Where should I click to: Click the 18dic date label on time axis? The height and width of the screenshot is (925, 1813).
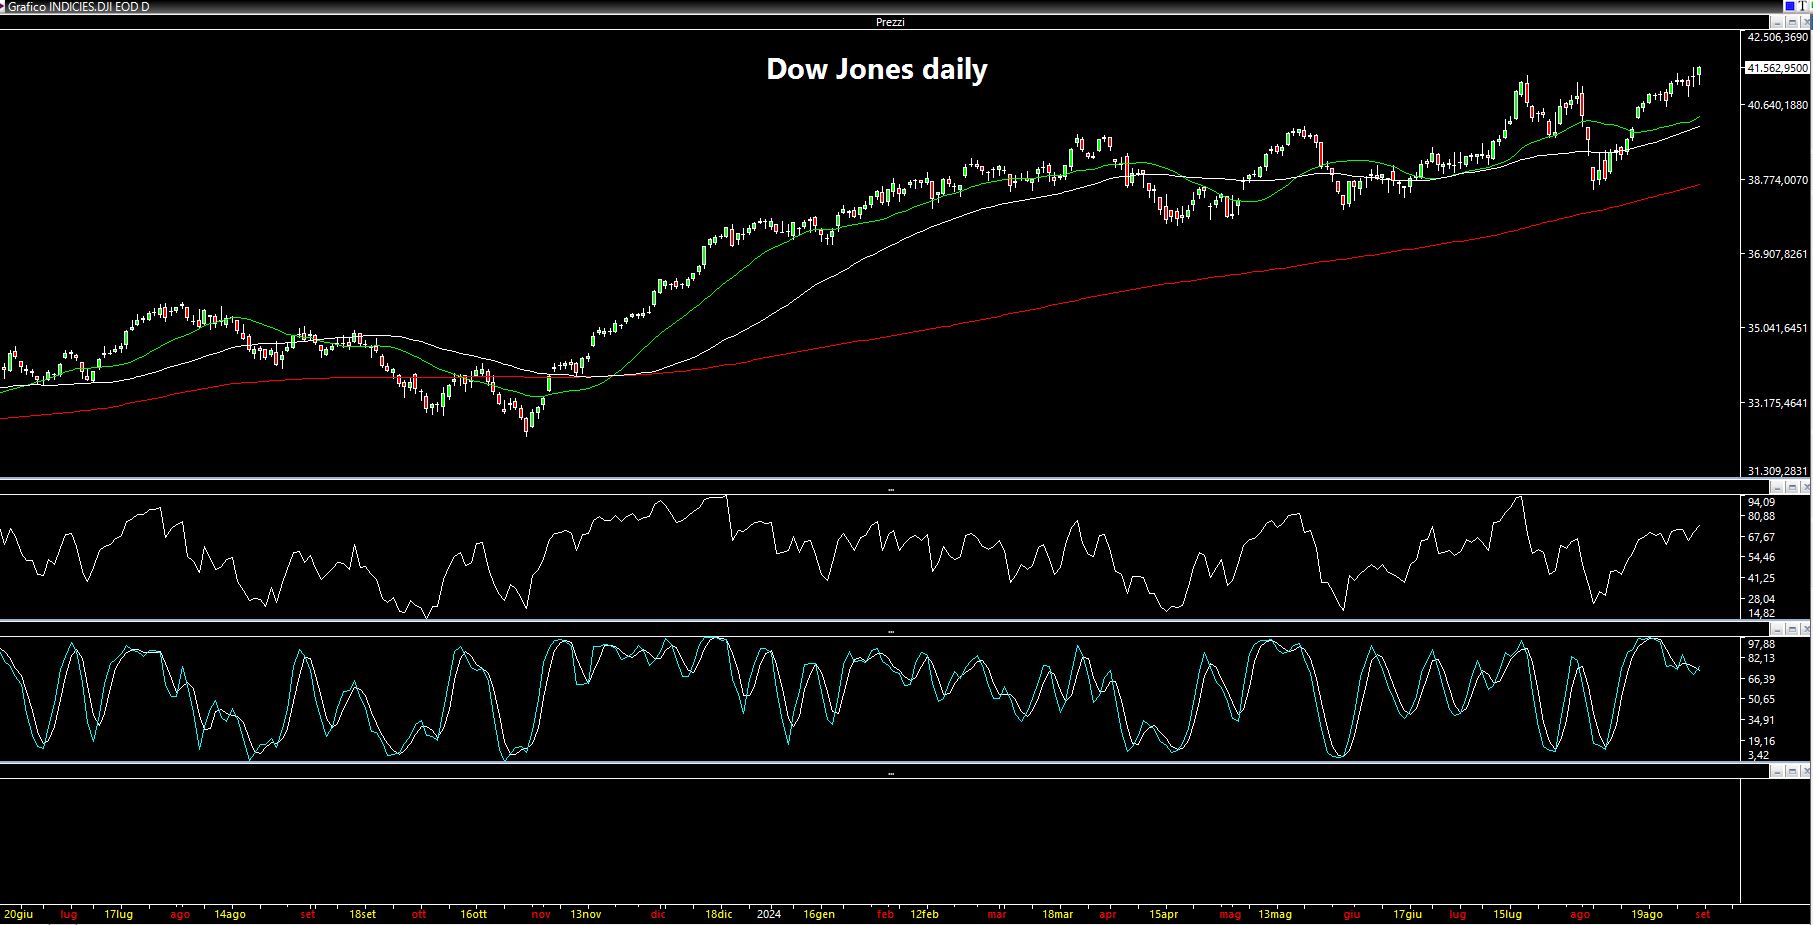click(x=719, y=914)
